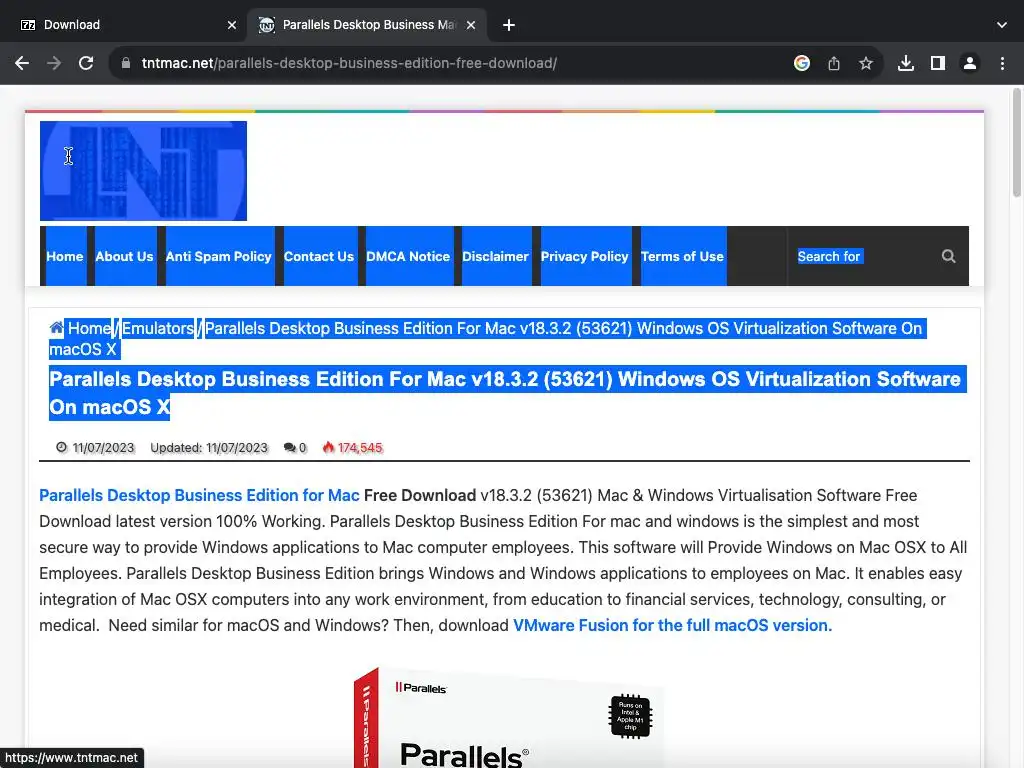This screenshot has height=768, width=1024.
Task: Open the Privacy Policy menu item
Action: (584, 257)
